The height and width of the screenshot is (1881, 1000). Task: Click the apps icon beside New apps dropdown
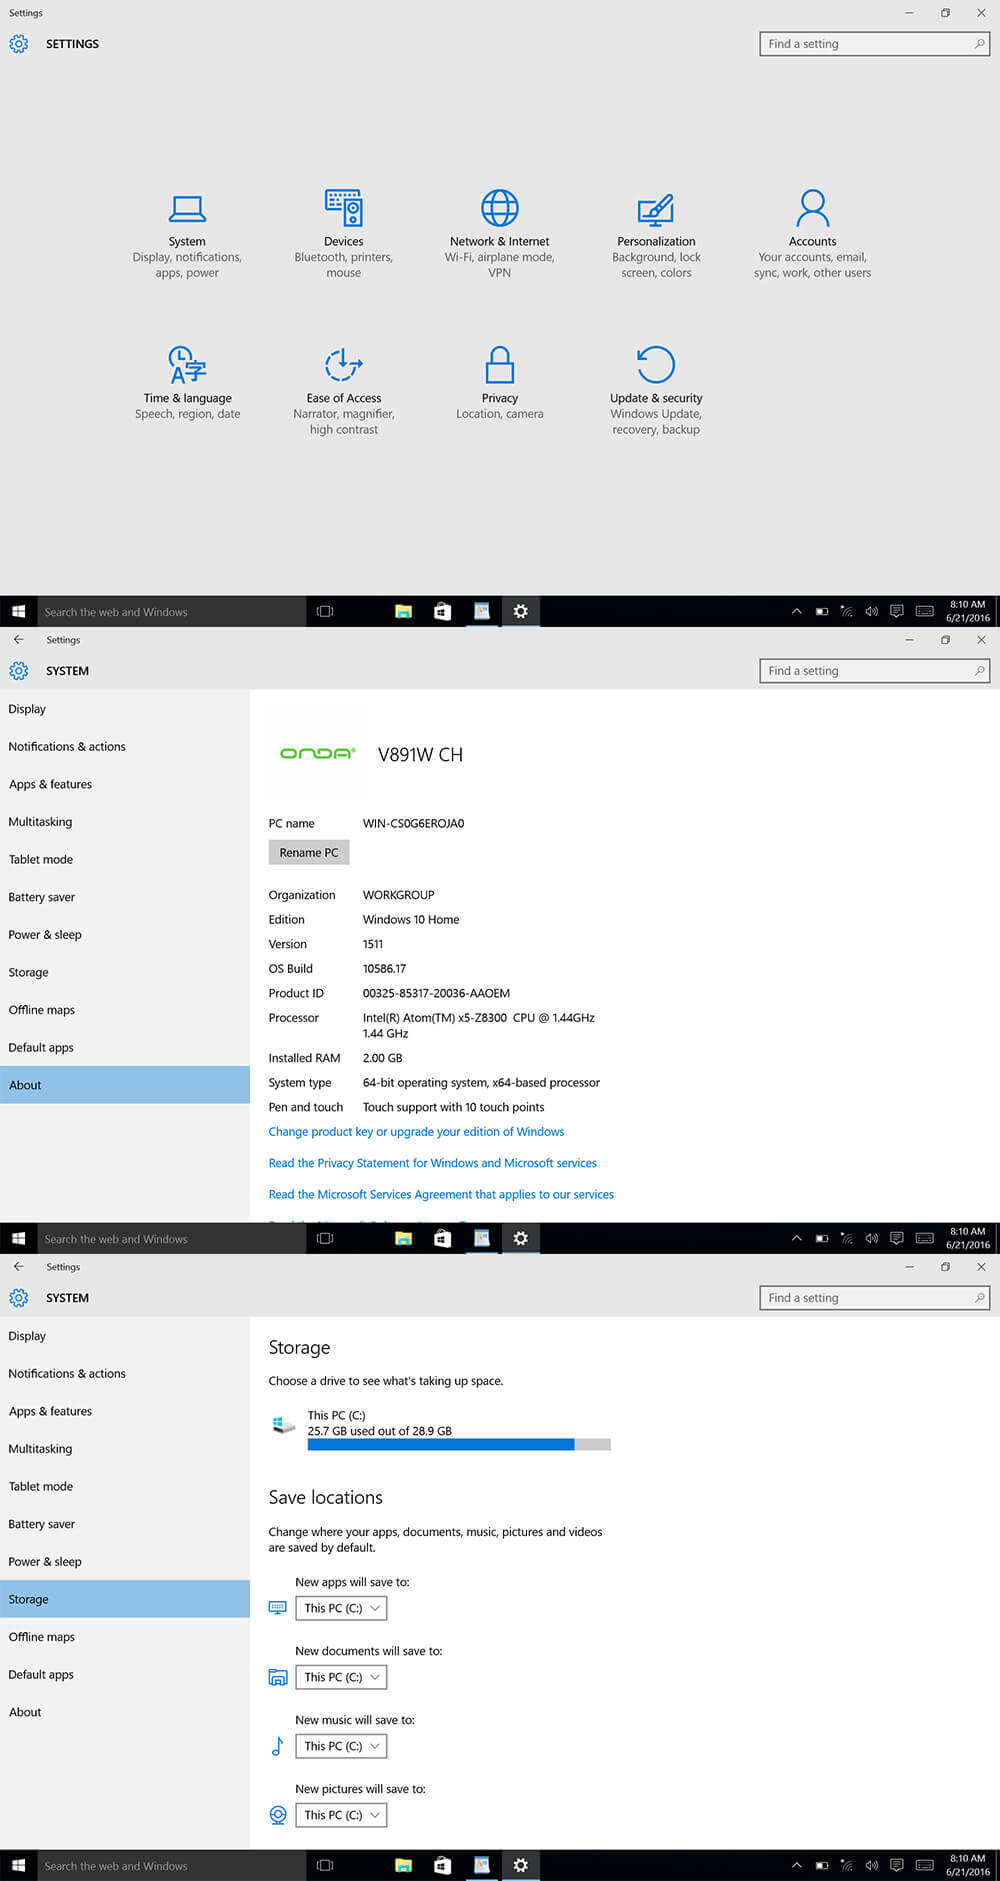point(278,1608)
